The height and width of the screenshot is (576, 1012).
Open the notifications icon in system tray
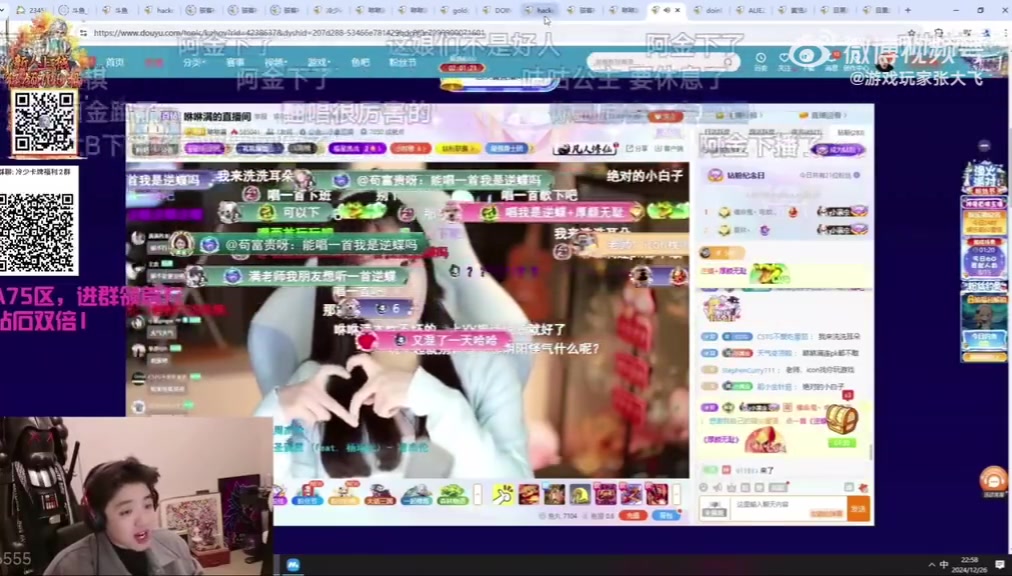click(x=1000, y=565)
